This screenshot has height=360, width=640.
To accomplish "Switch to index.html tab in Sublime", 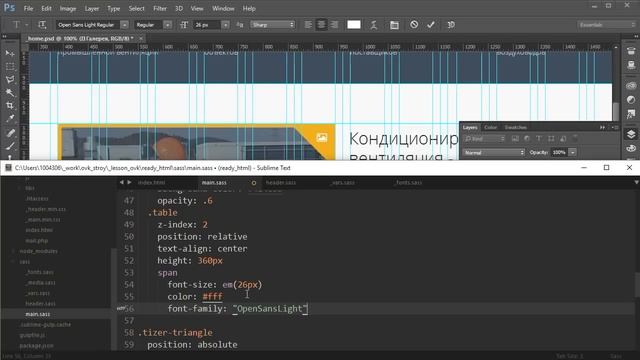I will [151, 182].
